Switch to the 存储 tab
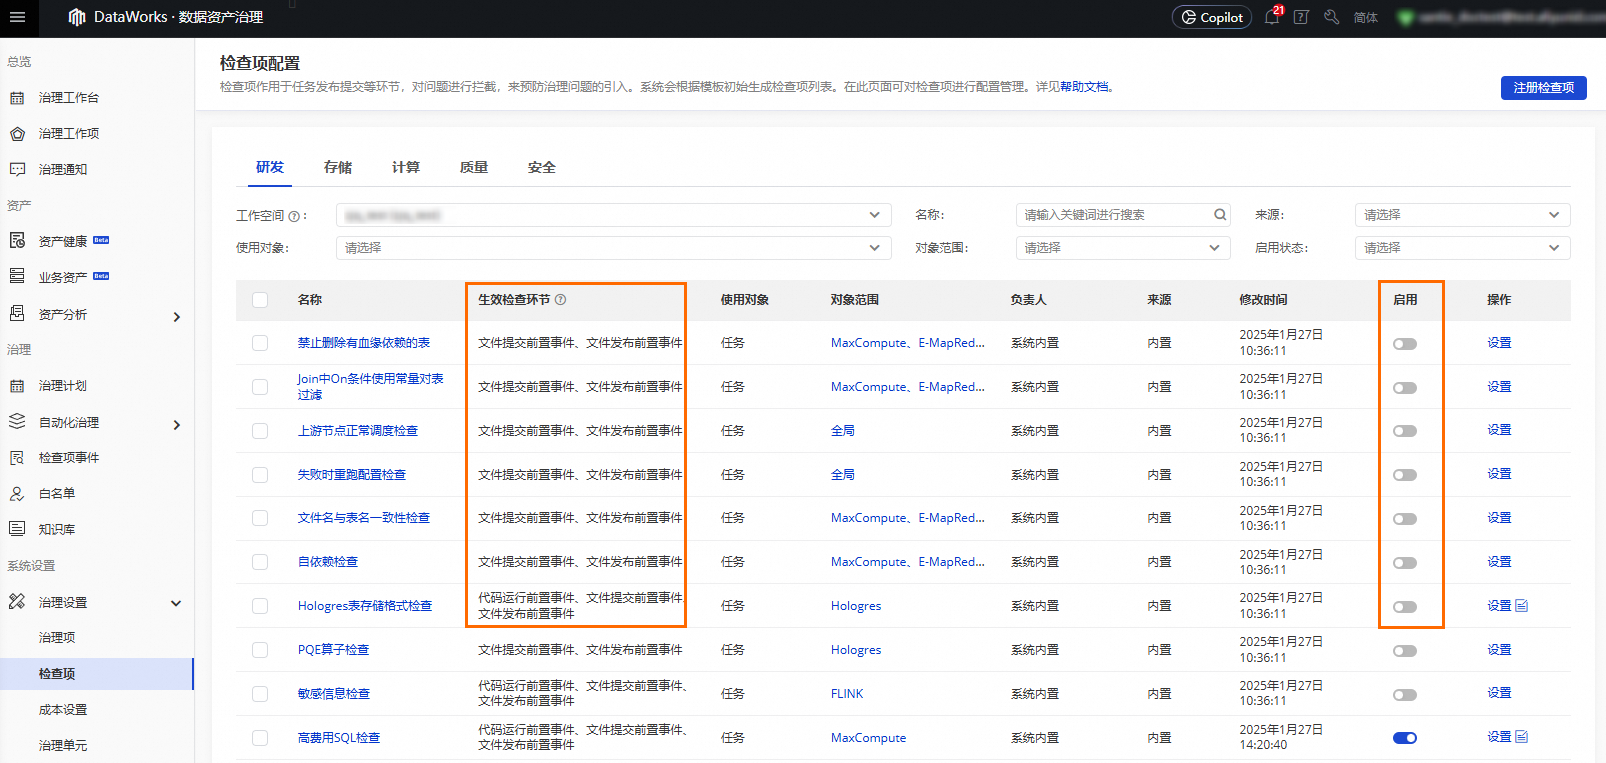The height and width of the screenshot is (763, 1606). tap(338, 167)
